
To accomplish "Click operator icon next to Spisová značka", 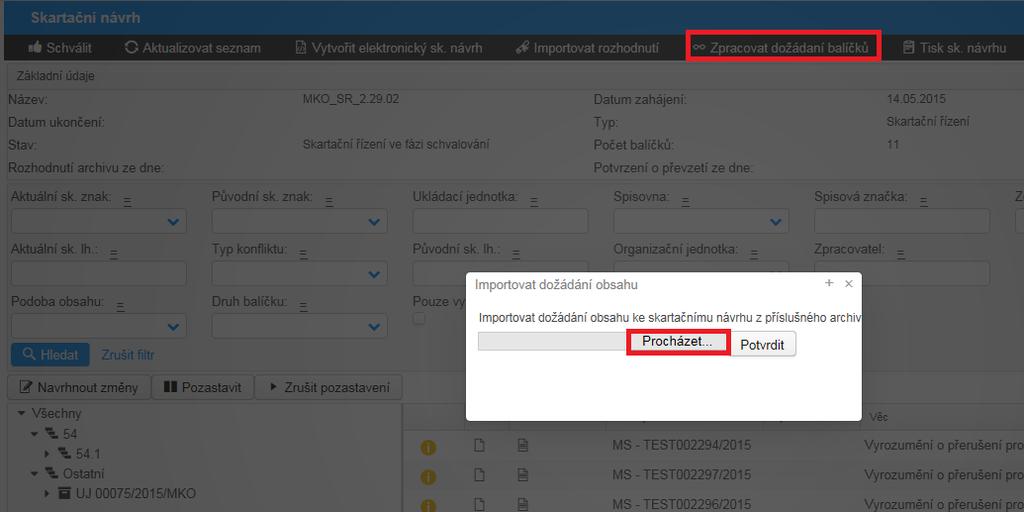I will pyautogui.click(x=923, y=202).
